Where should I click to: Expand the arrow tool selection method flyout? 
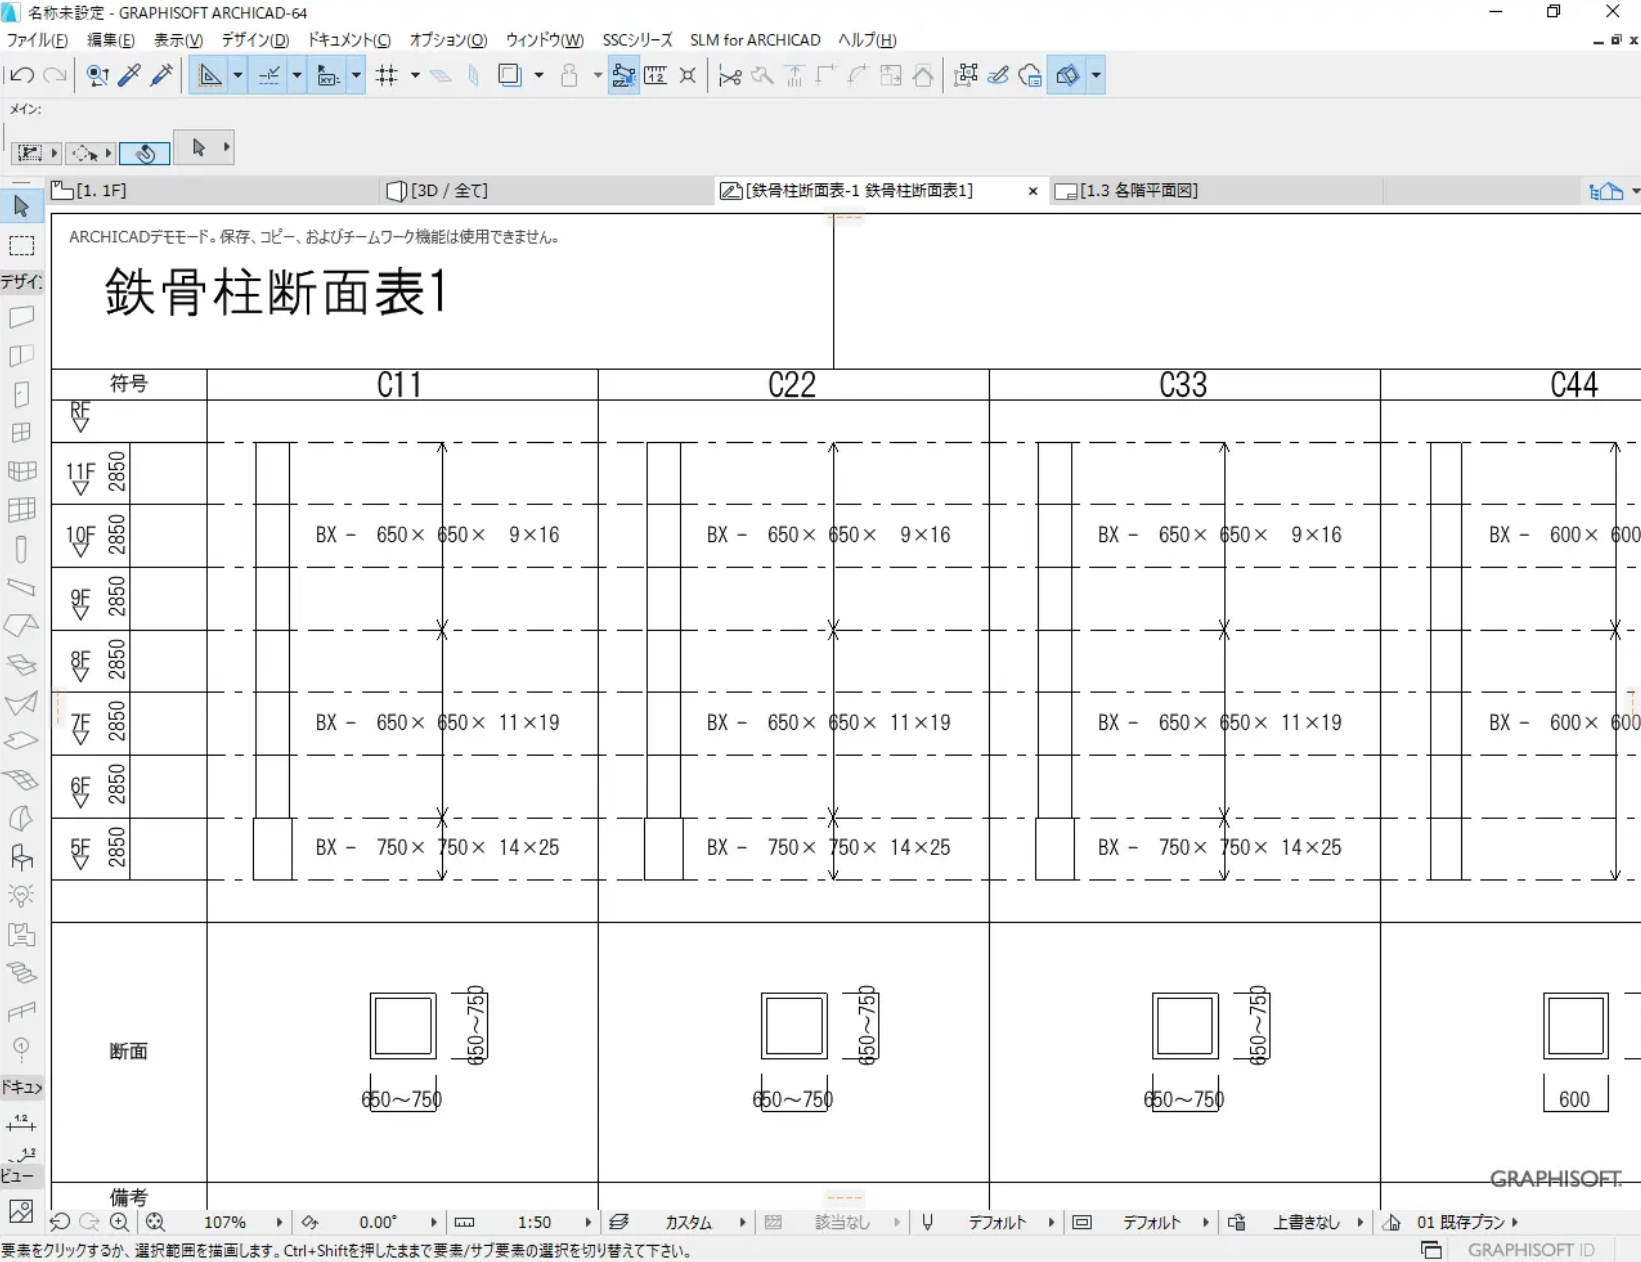click(x=227, y=148)
